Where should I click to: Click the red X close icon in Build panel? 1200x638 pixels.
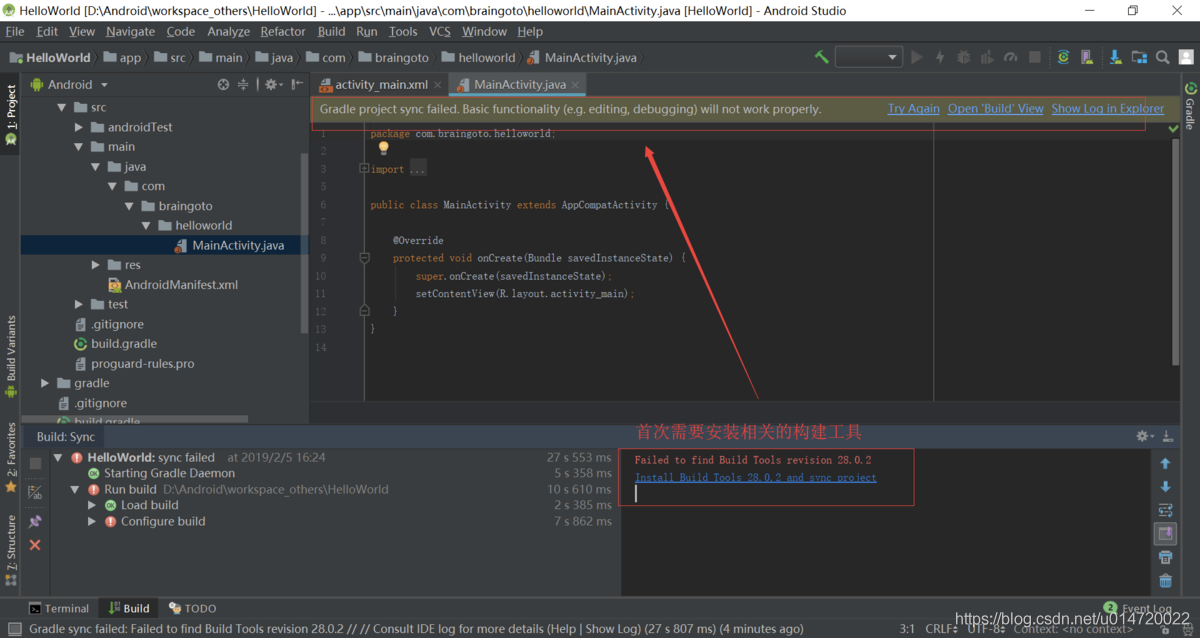(x=35, y=545)
